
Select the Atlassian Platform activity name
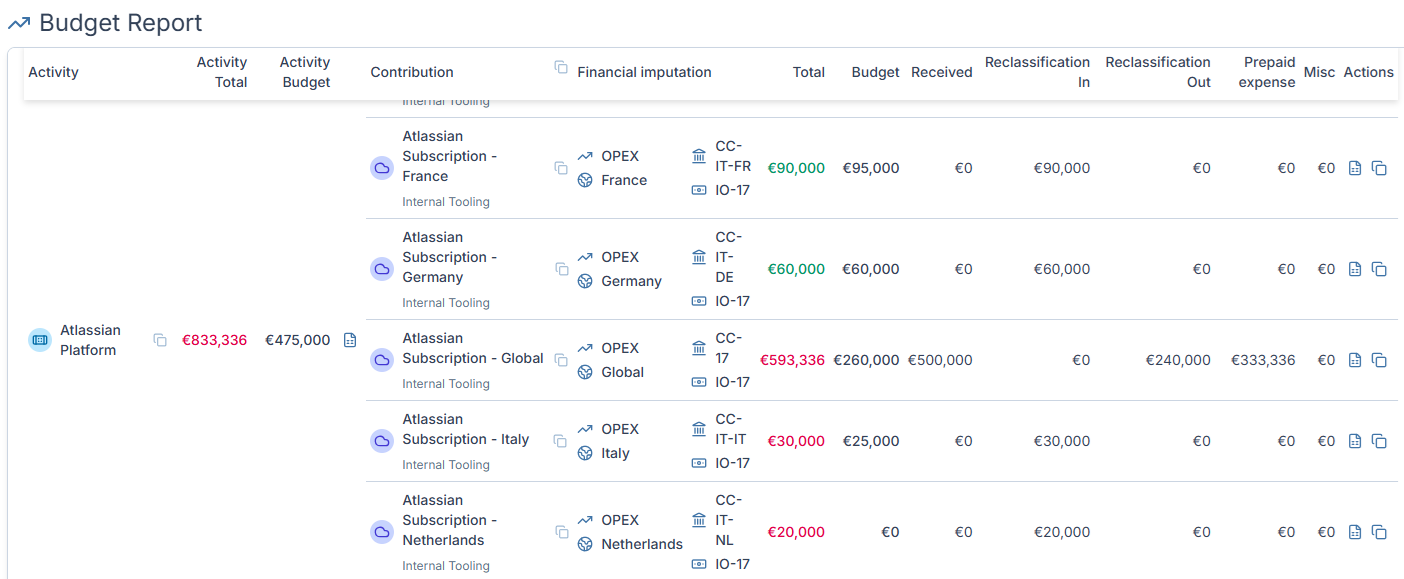[90, 340]
